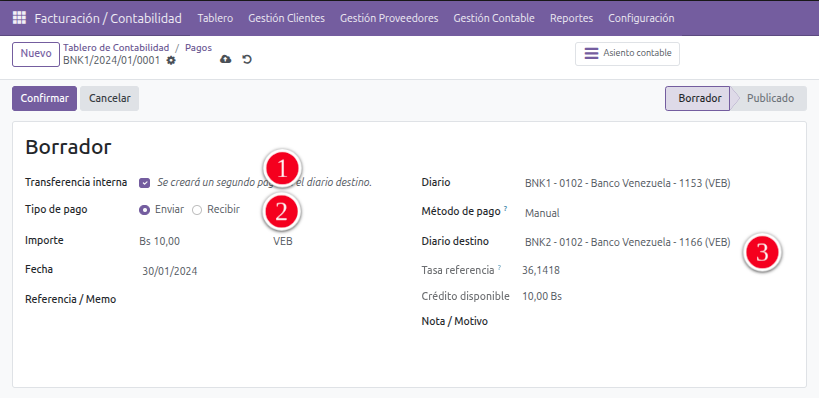
Task: Uncheck the Transferencia interna checkbox
Action: 145,183
